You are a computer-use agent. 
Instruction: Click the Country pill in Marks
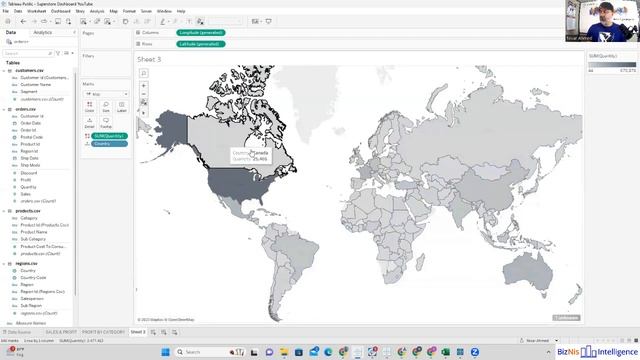pyautogui.click(x=109, y=144)
